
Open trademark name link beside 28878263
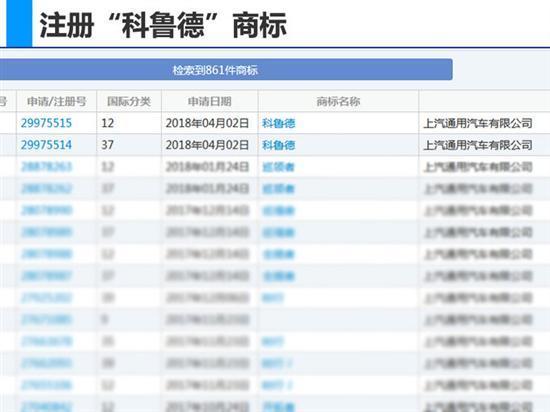(279, 167)
